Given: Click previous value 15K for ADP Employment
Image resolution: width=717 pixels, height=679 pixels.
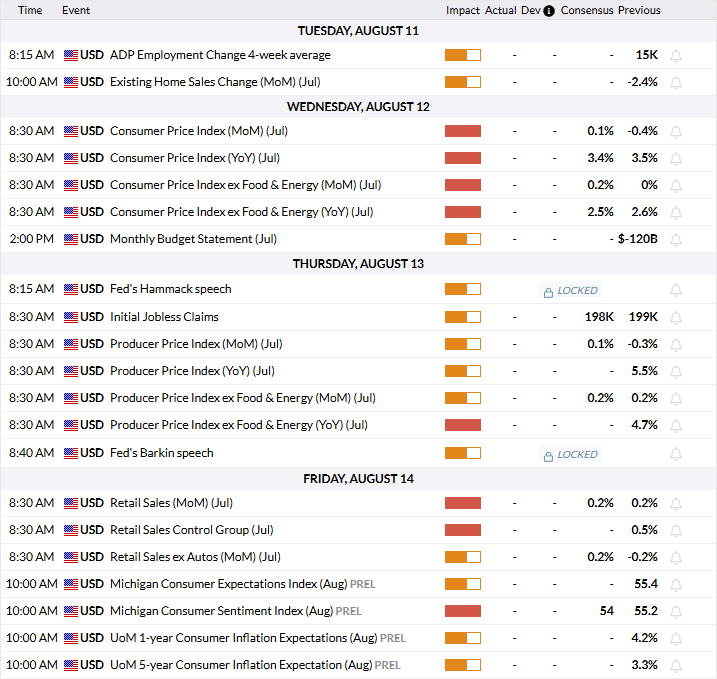Looking at the screenshot, I should (x=647, y=55).
